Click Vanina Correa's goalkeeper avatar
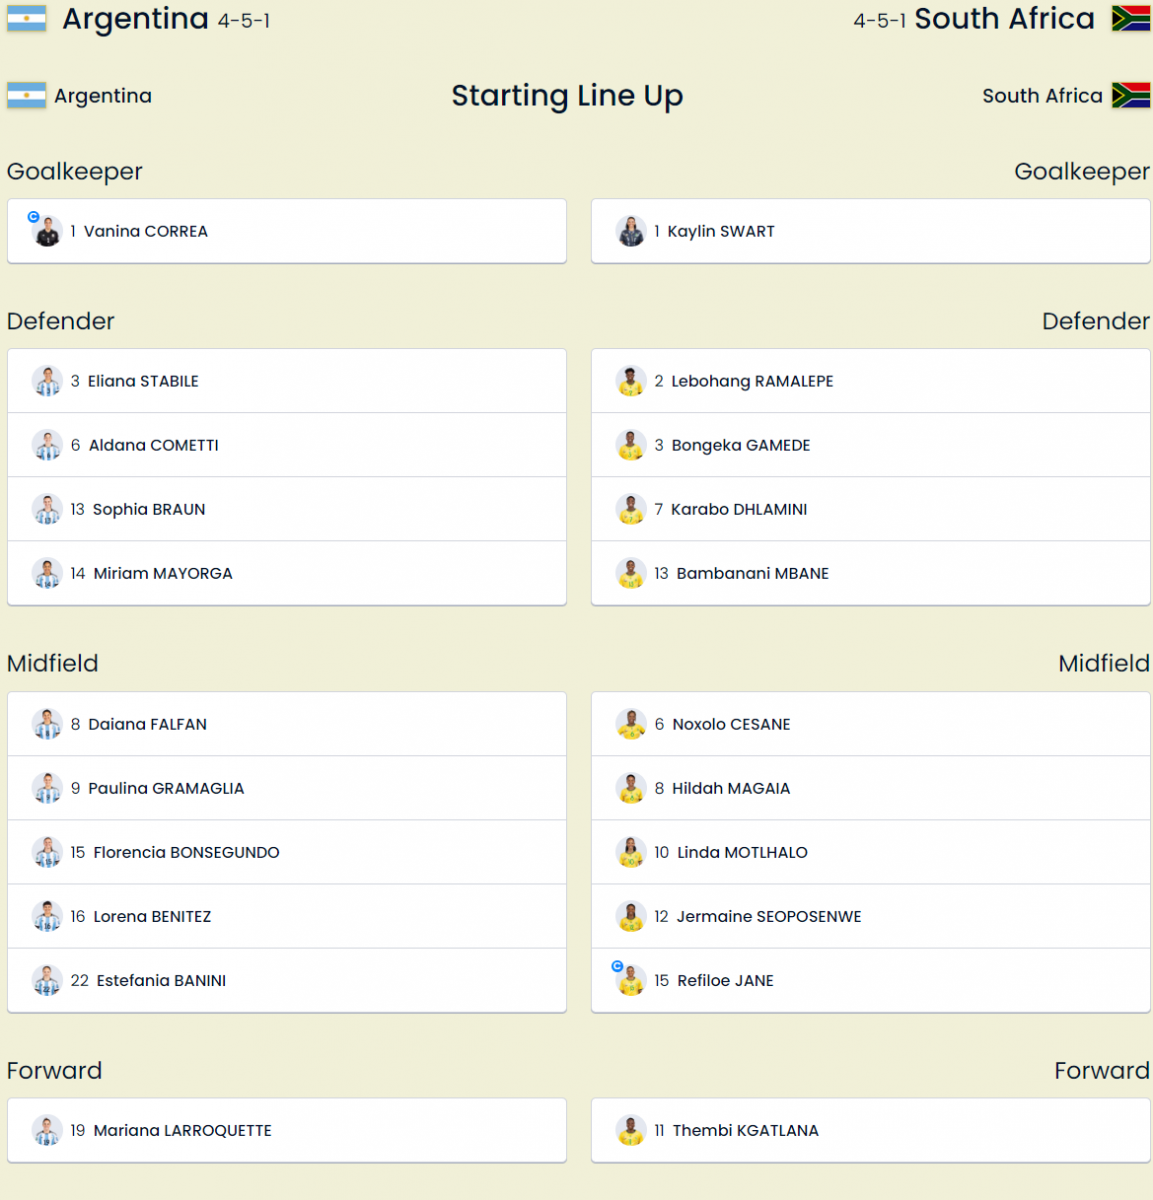 (x=47, y=232)
